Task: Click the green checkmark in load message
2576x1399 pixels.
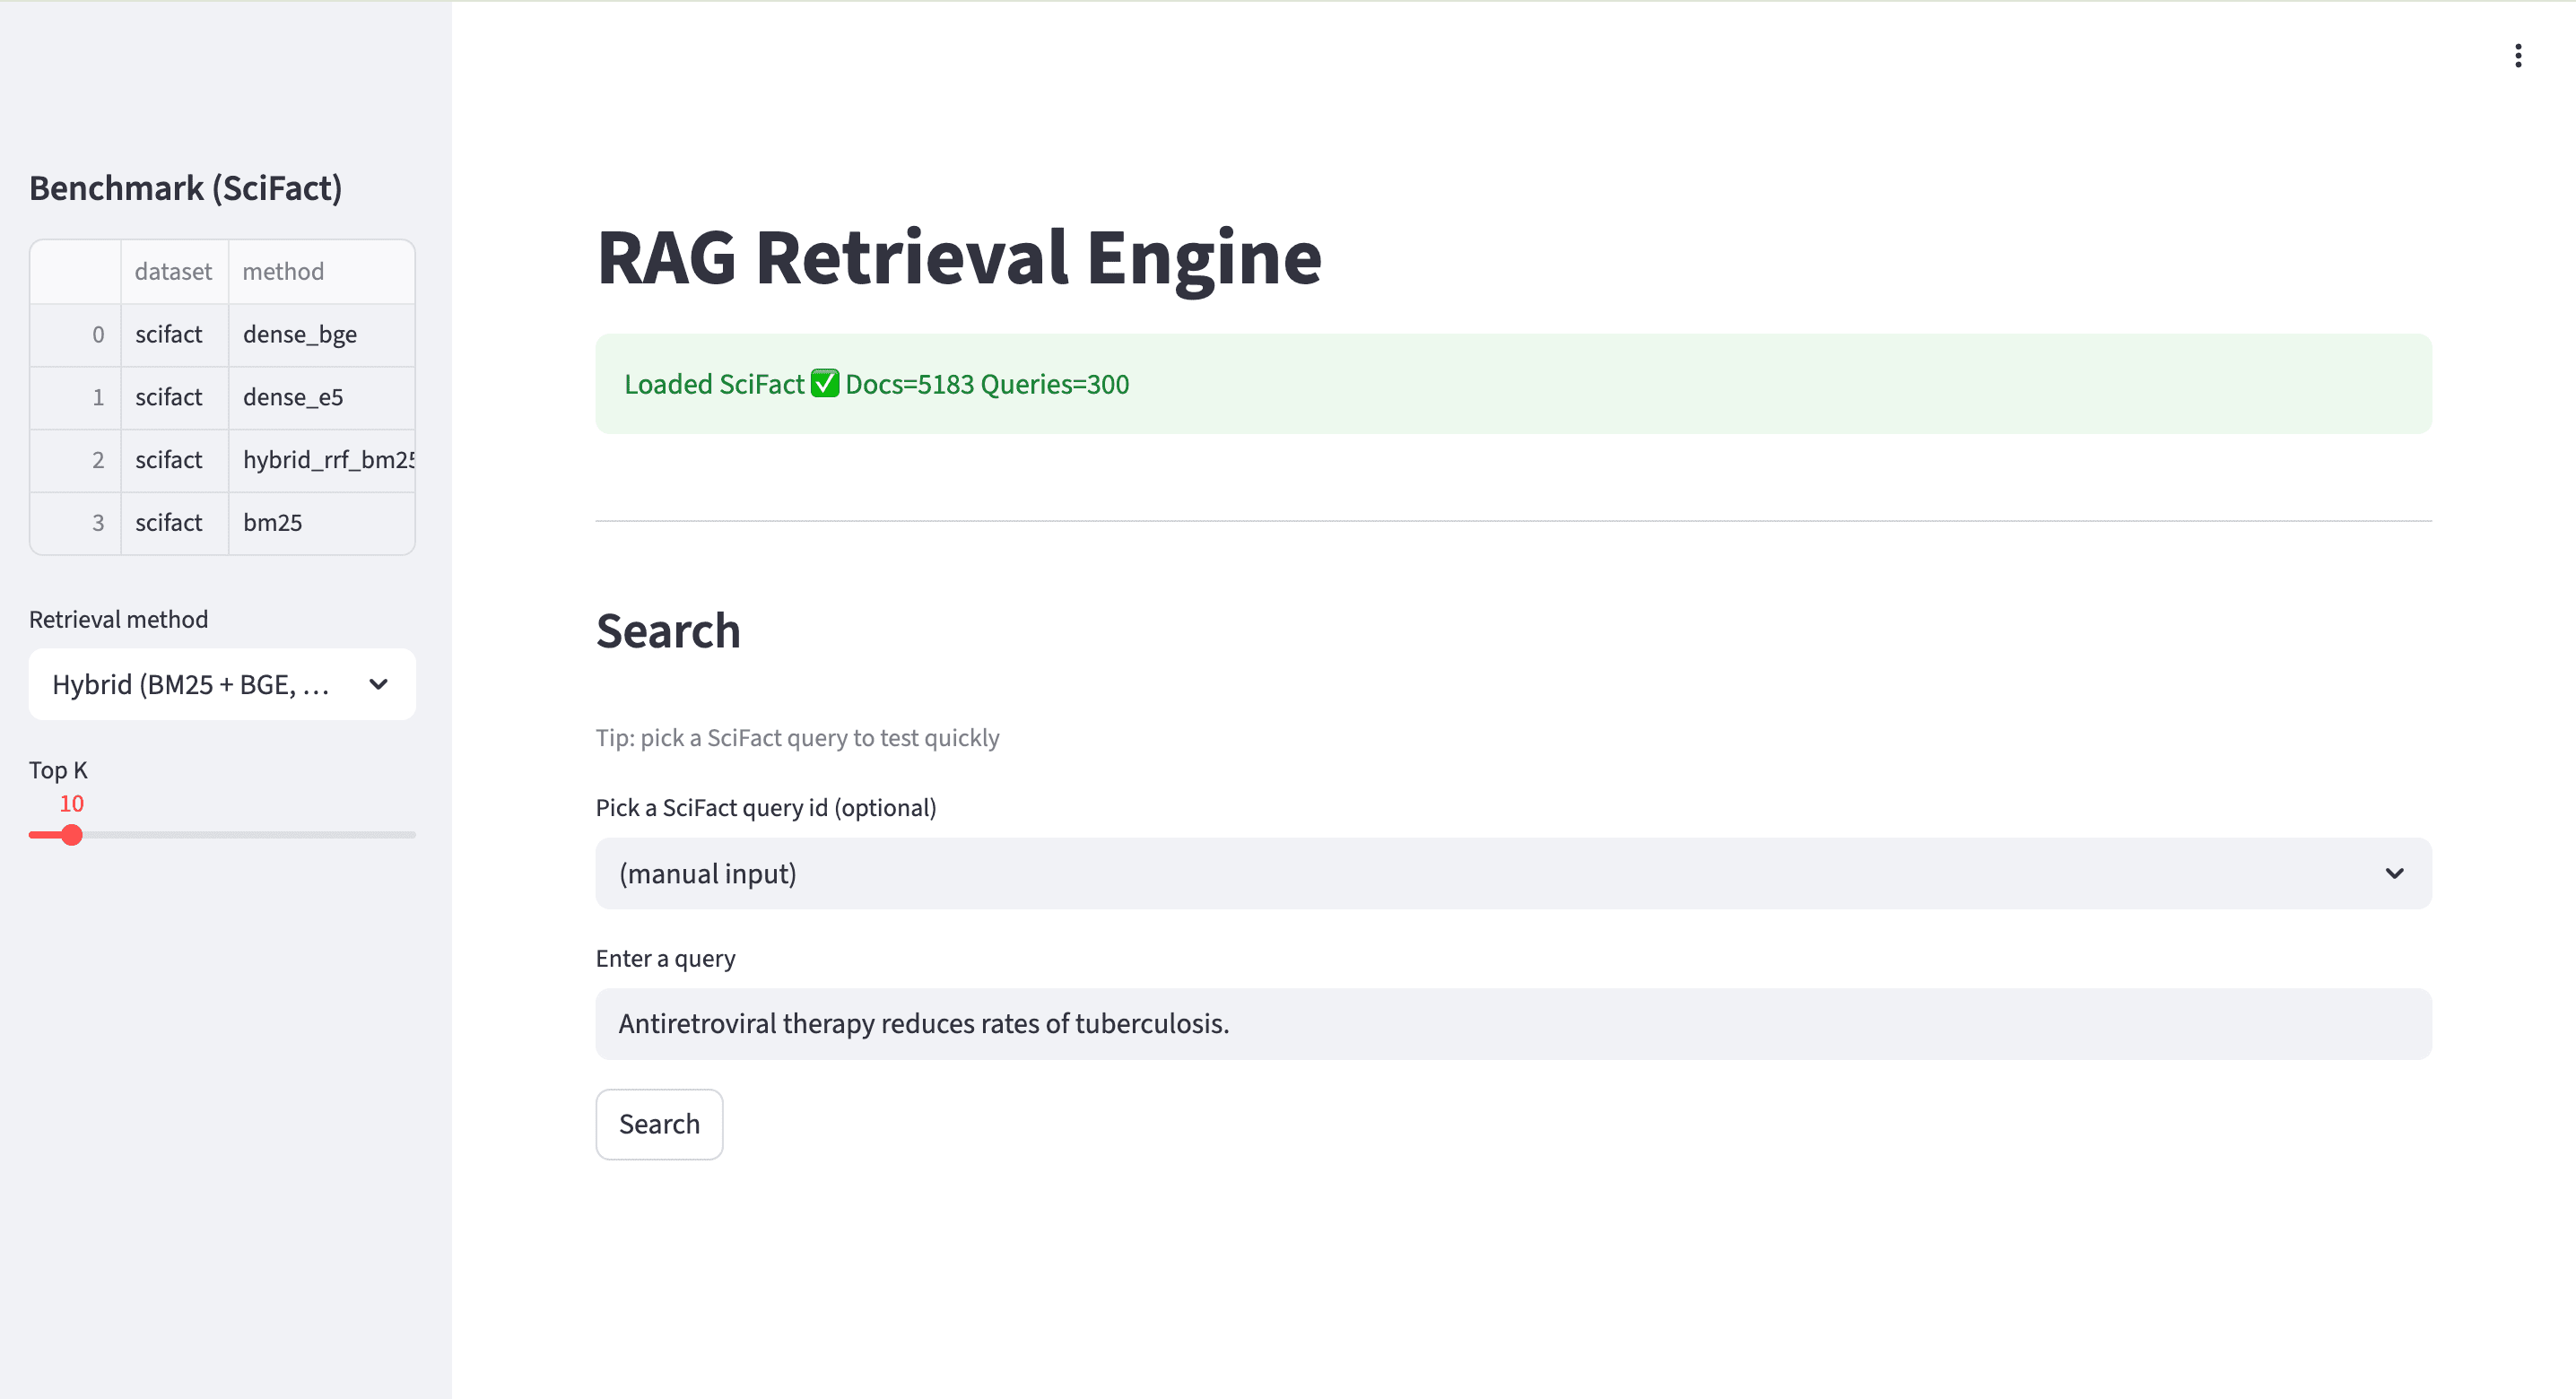Action: (x=823, y=383)
